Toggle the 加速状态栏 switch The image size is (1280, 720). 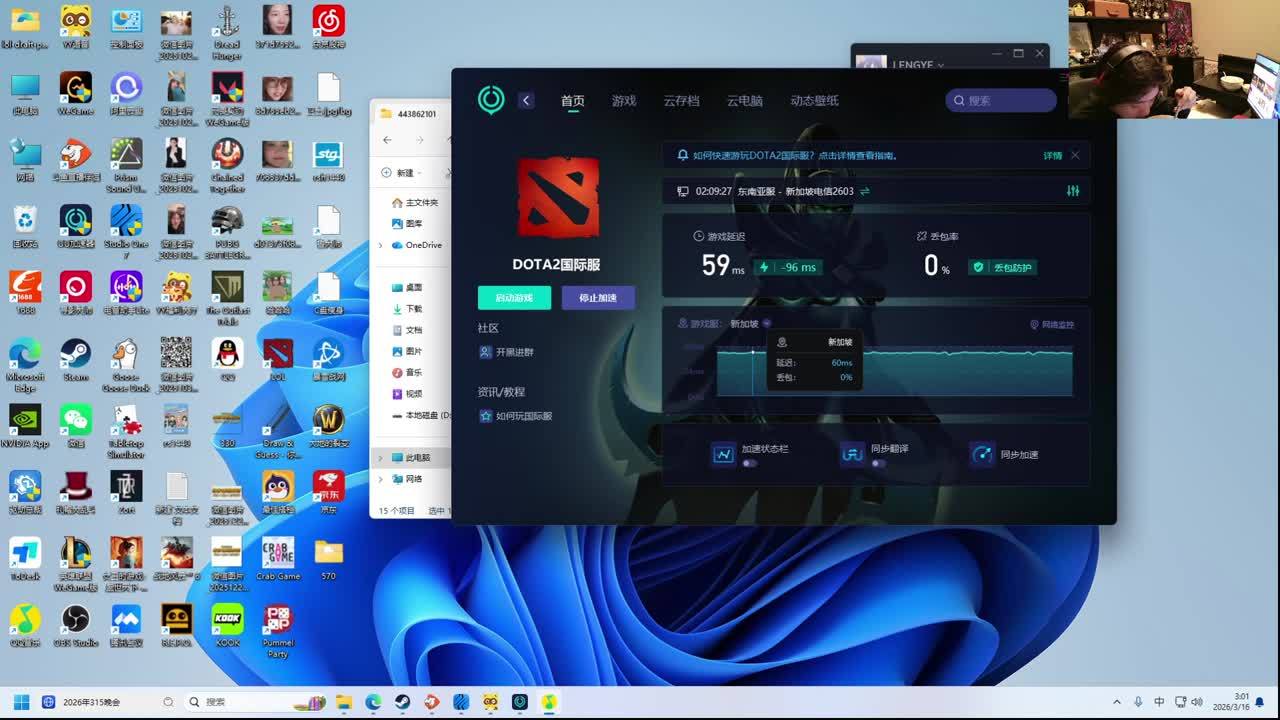[749, 464]
